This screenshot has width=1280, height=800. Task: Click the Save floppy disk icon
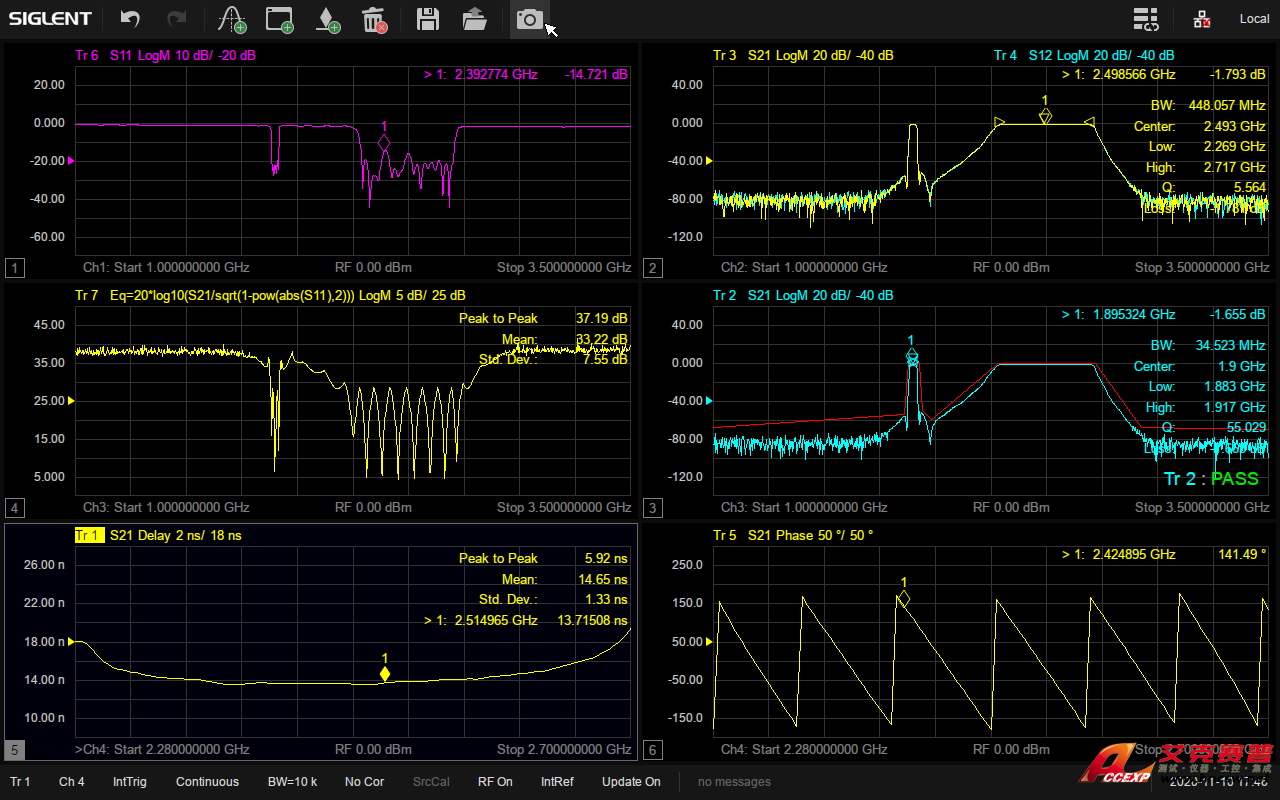tap(428, 19)
